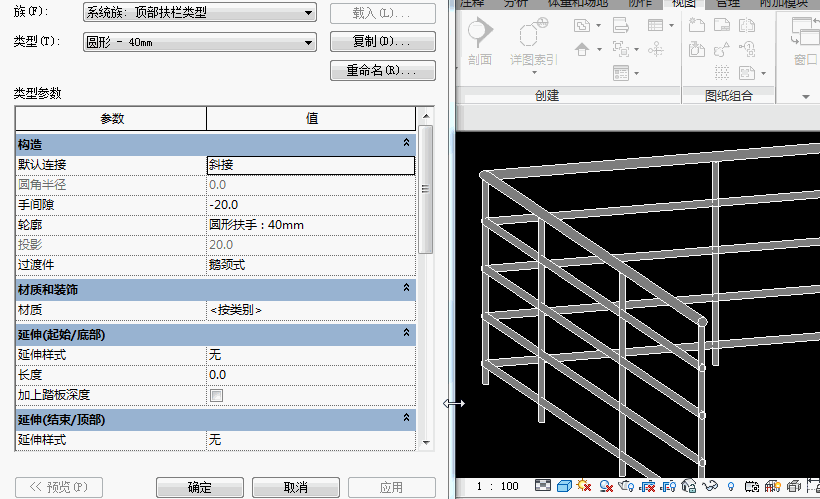Open the detail level icon in view bar
The height and width of the screenshot is (499, 820).
coord(542,486)
